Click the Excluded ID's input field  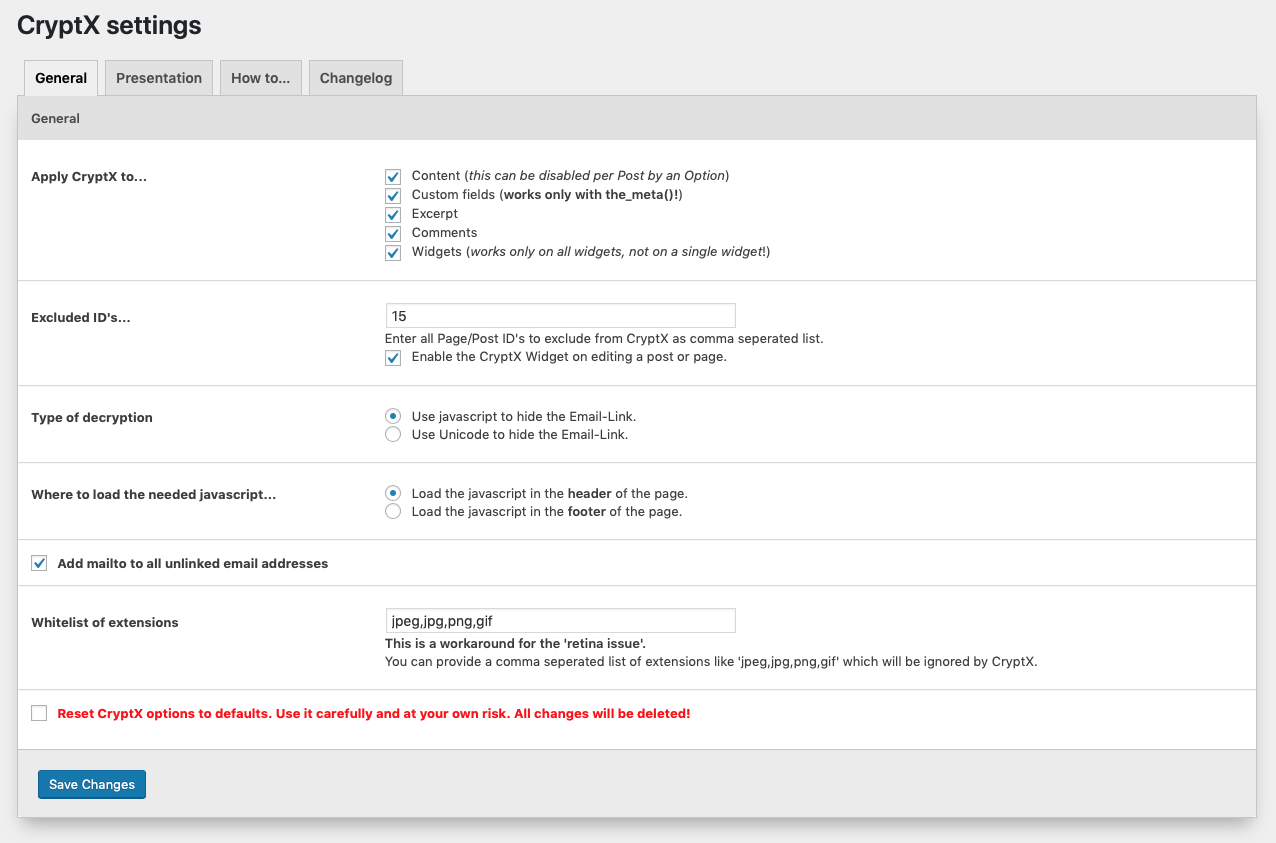click(560, 316)
